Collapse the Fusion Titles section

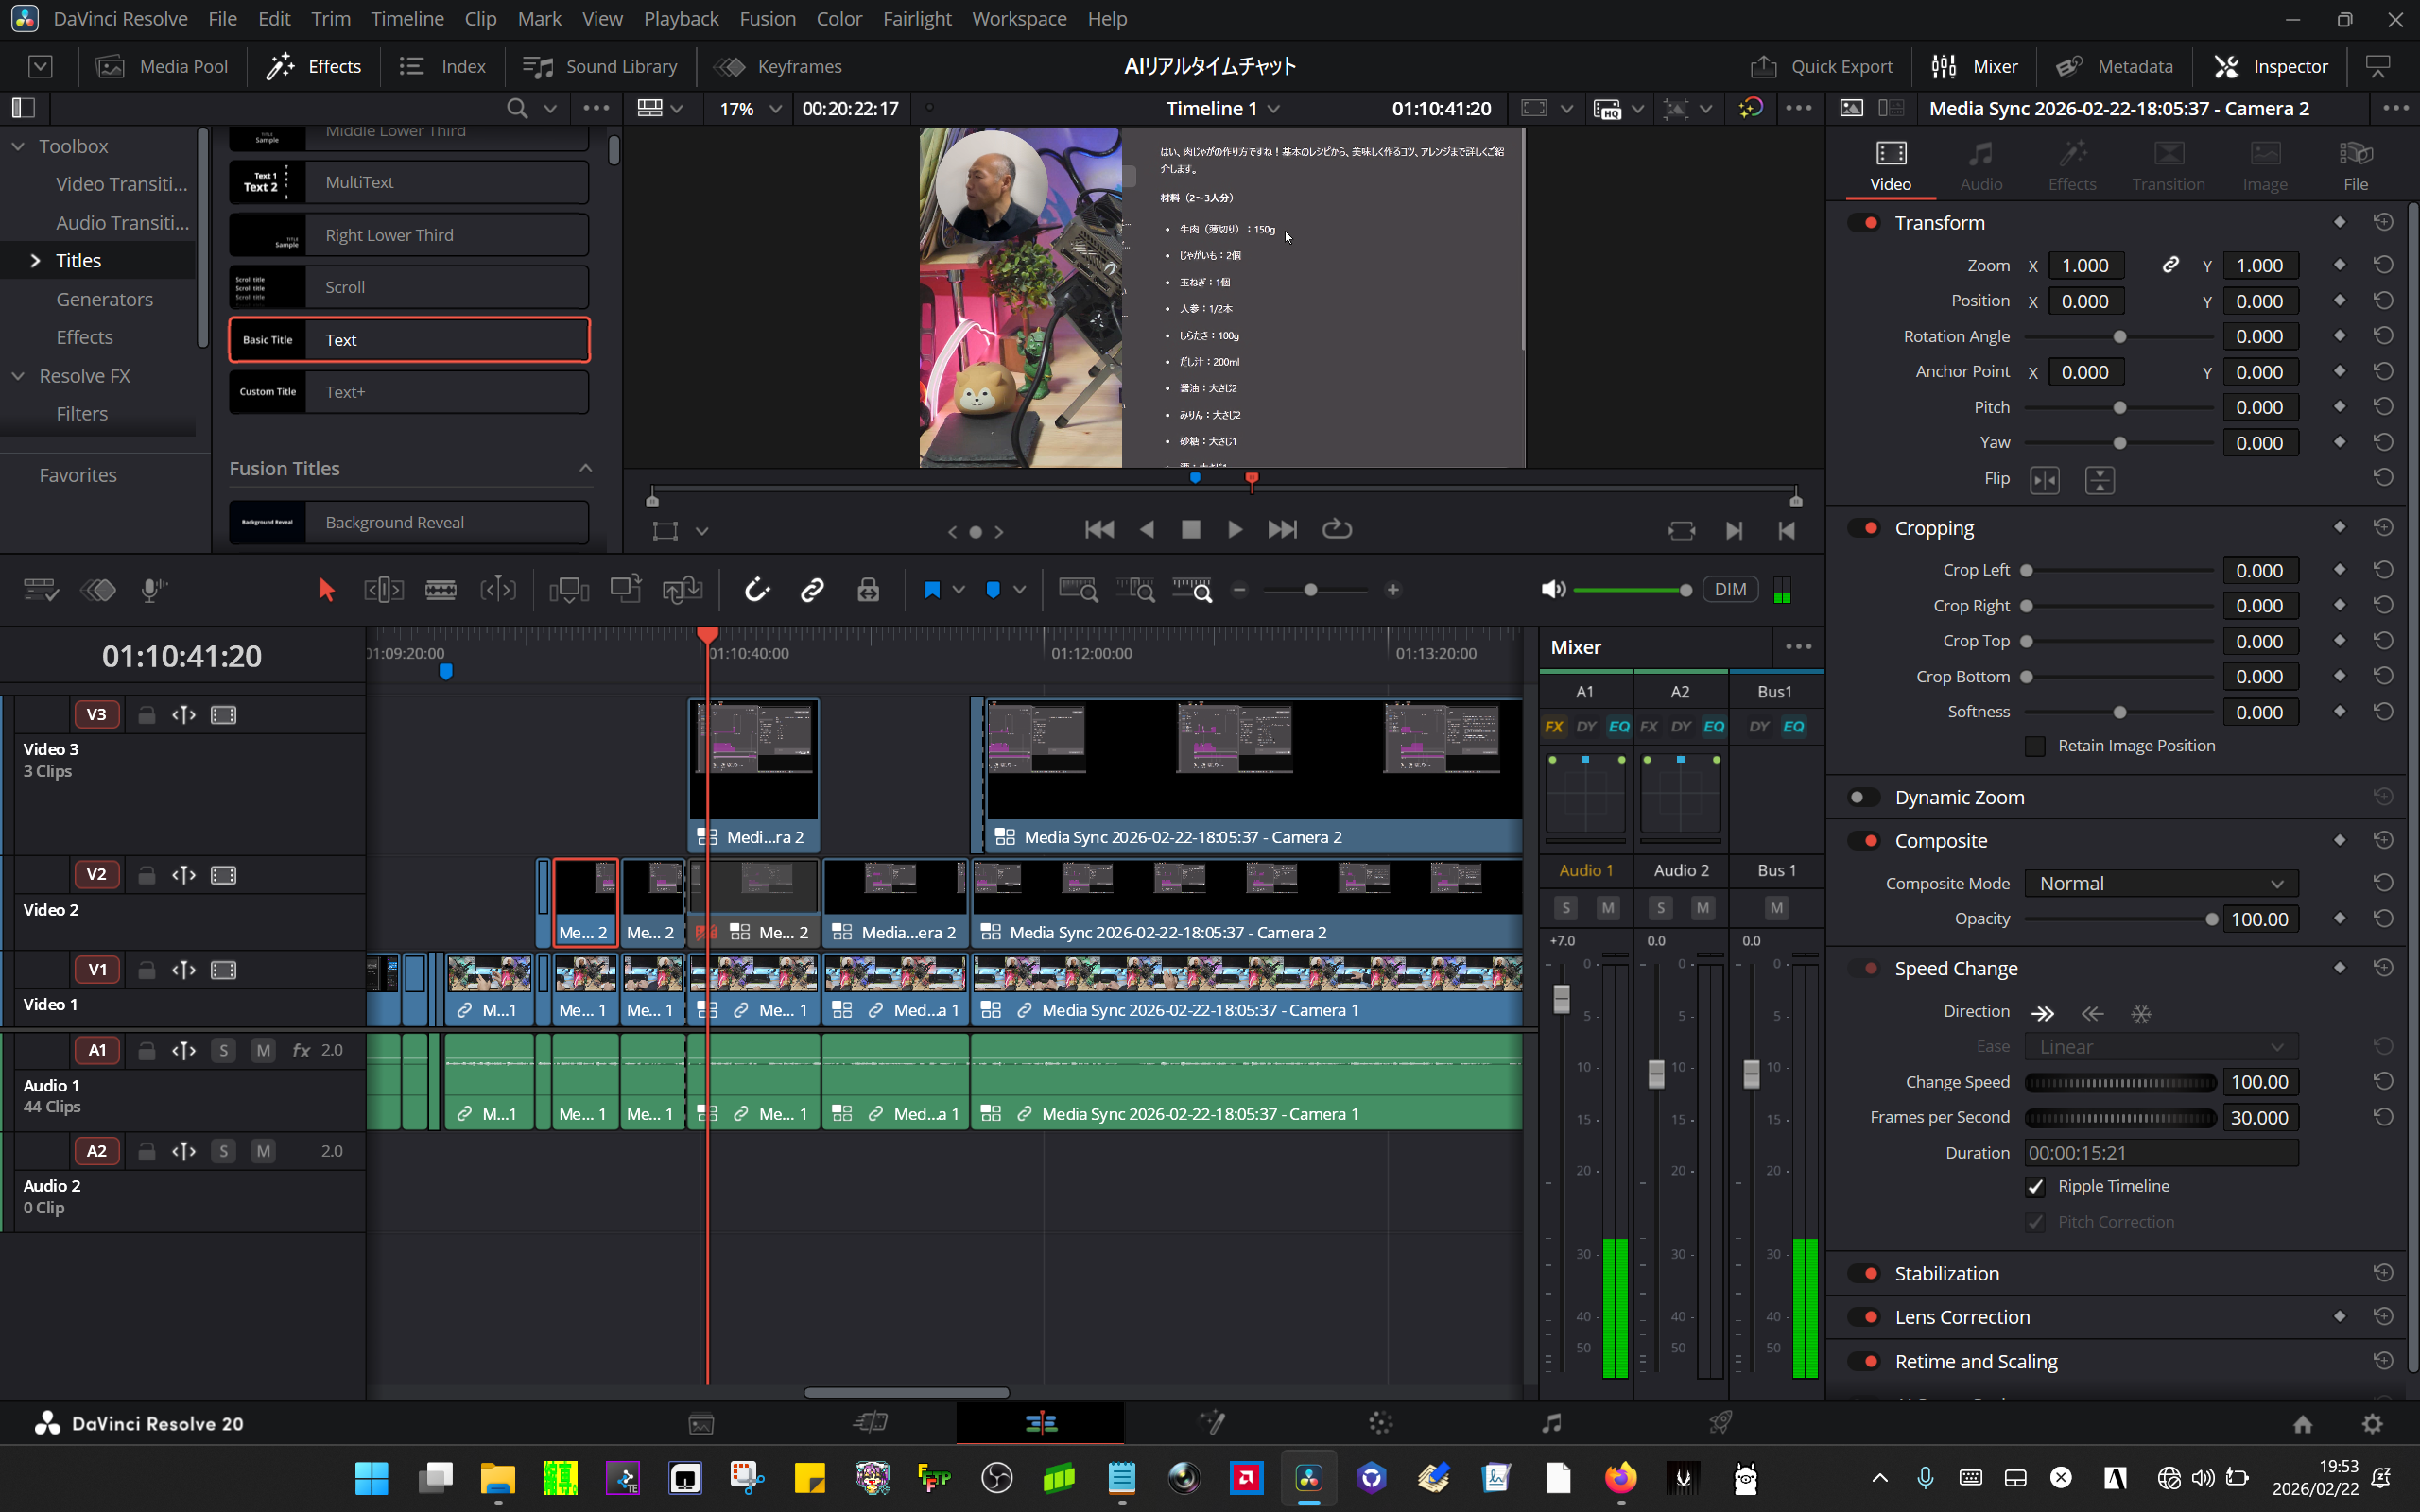pos(586,468)
